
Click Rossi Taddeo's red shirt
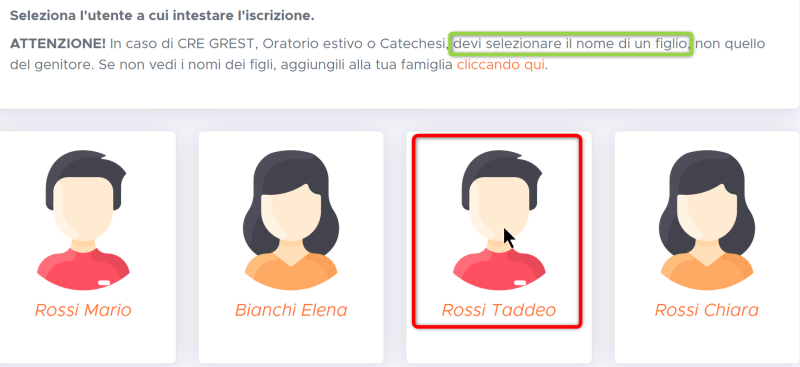(x=499, y=271)
